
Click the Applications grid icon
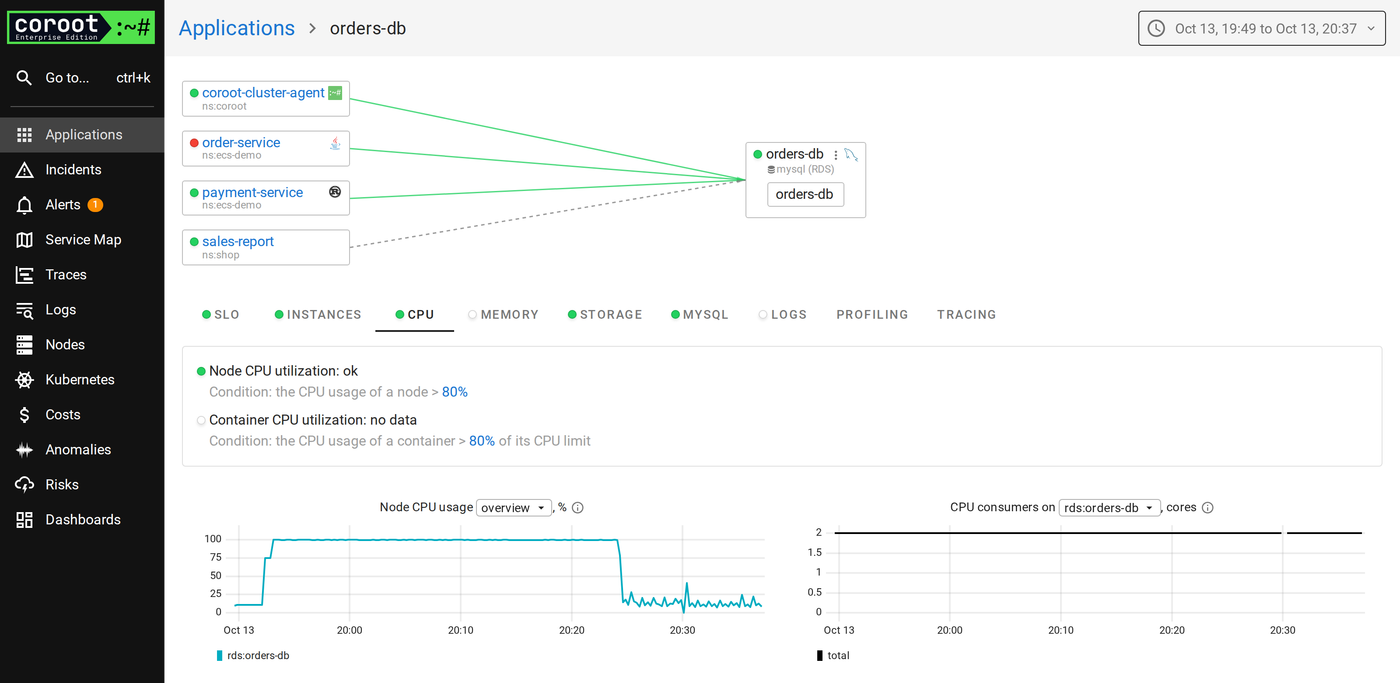click(x=25, y=135)
